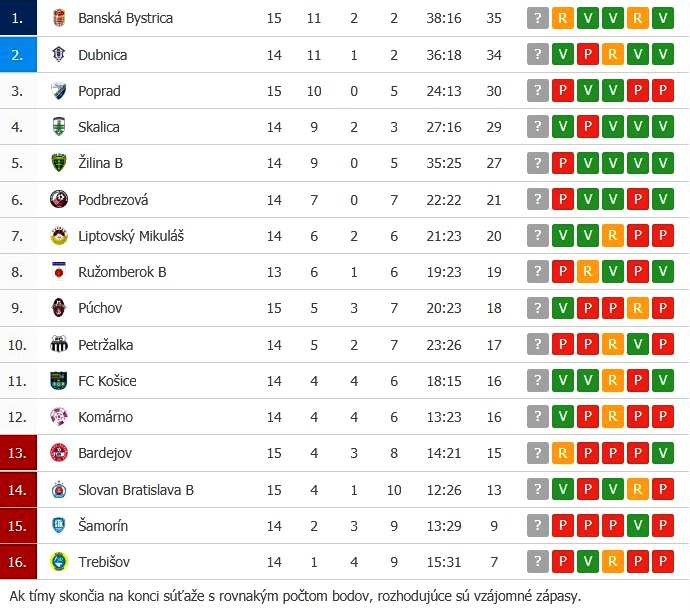Viewport: 690px width, 612px height.
Task: Click the Žilina B shield logo
Action: click(59, 163)
